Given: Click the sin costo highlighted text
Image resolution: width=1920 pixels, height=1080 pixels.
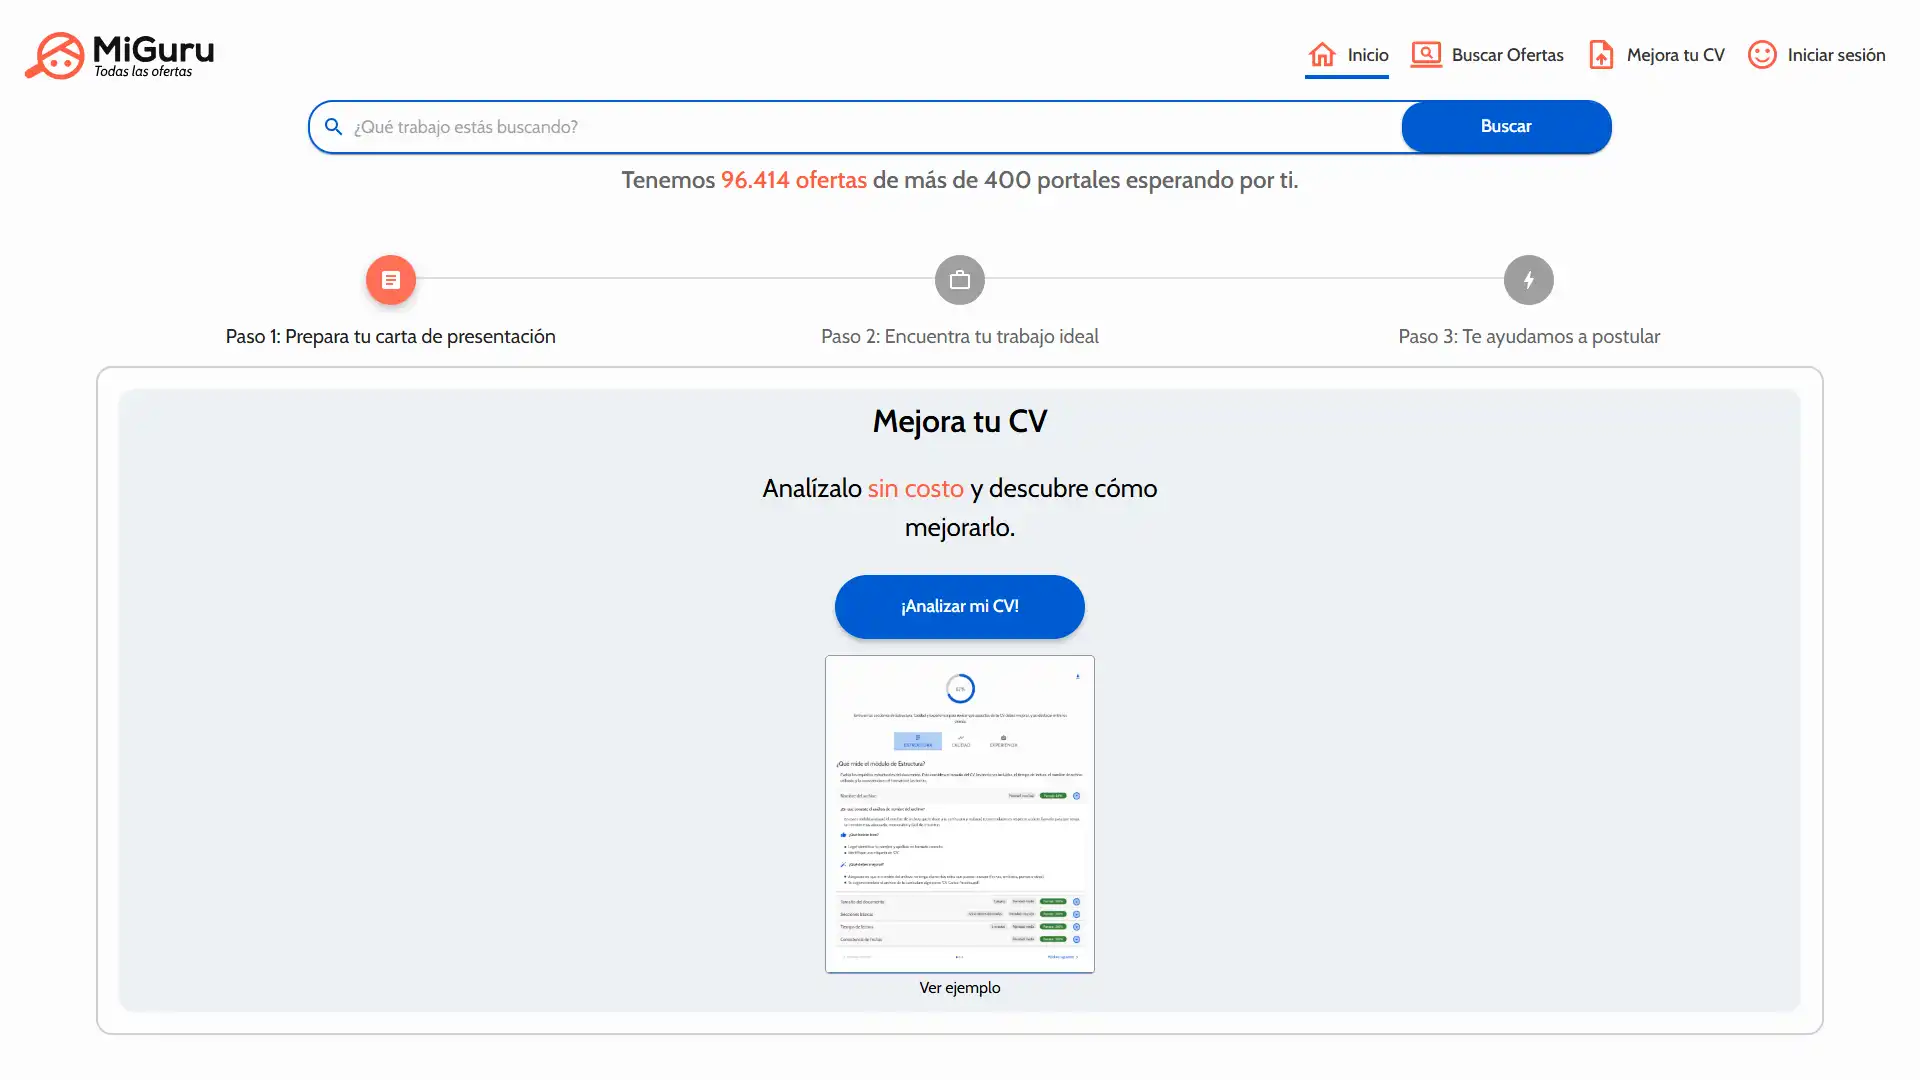Looking at the screenshot, I should tap(915, 488).
